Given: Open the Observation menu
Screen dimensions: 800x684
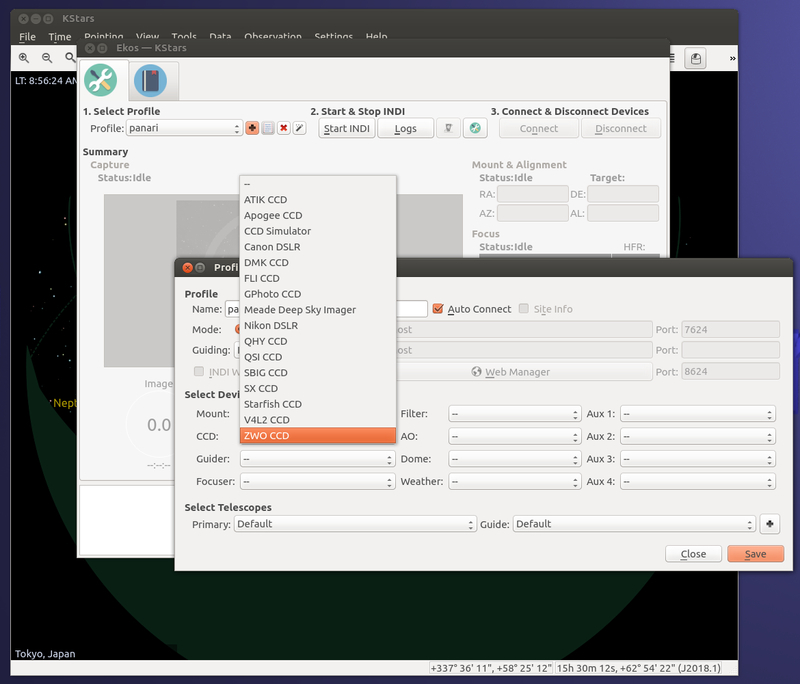Looking at the screenshot, I should (273, 36).
